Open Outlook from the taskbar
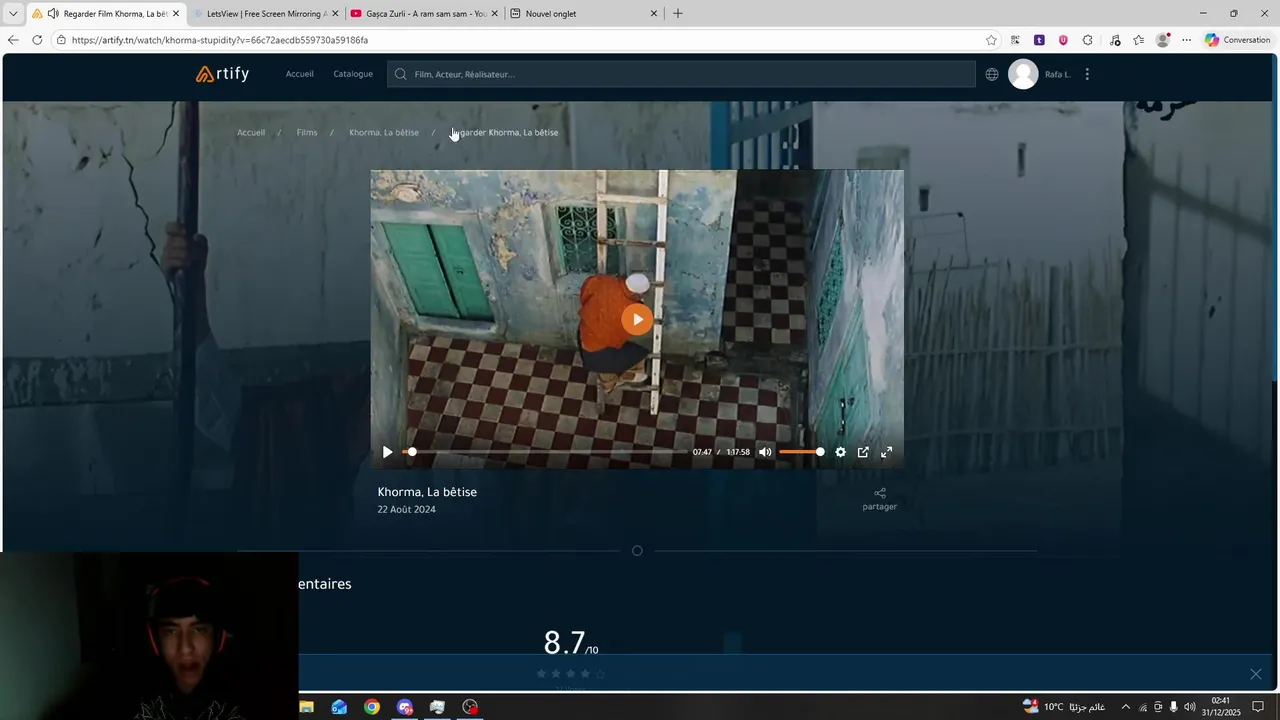Screen dimensions: 1280x720 (x=339, y=707)
